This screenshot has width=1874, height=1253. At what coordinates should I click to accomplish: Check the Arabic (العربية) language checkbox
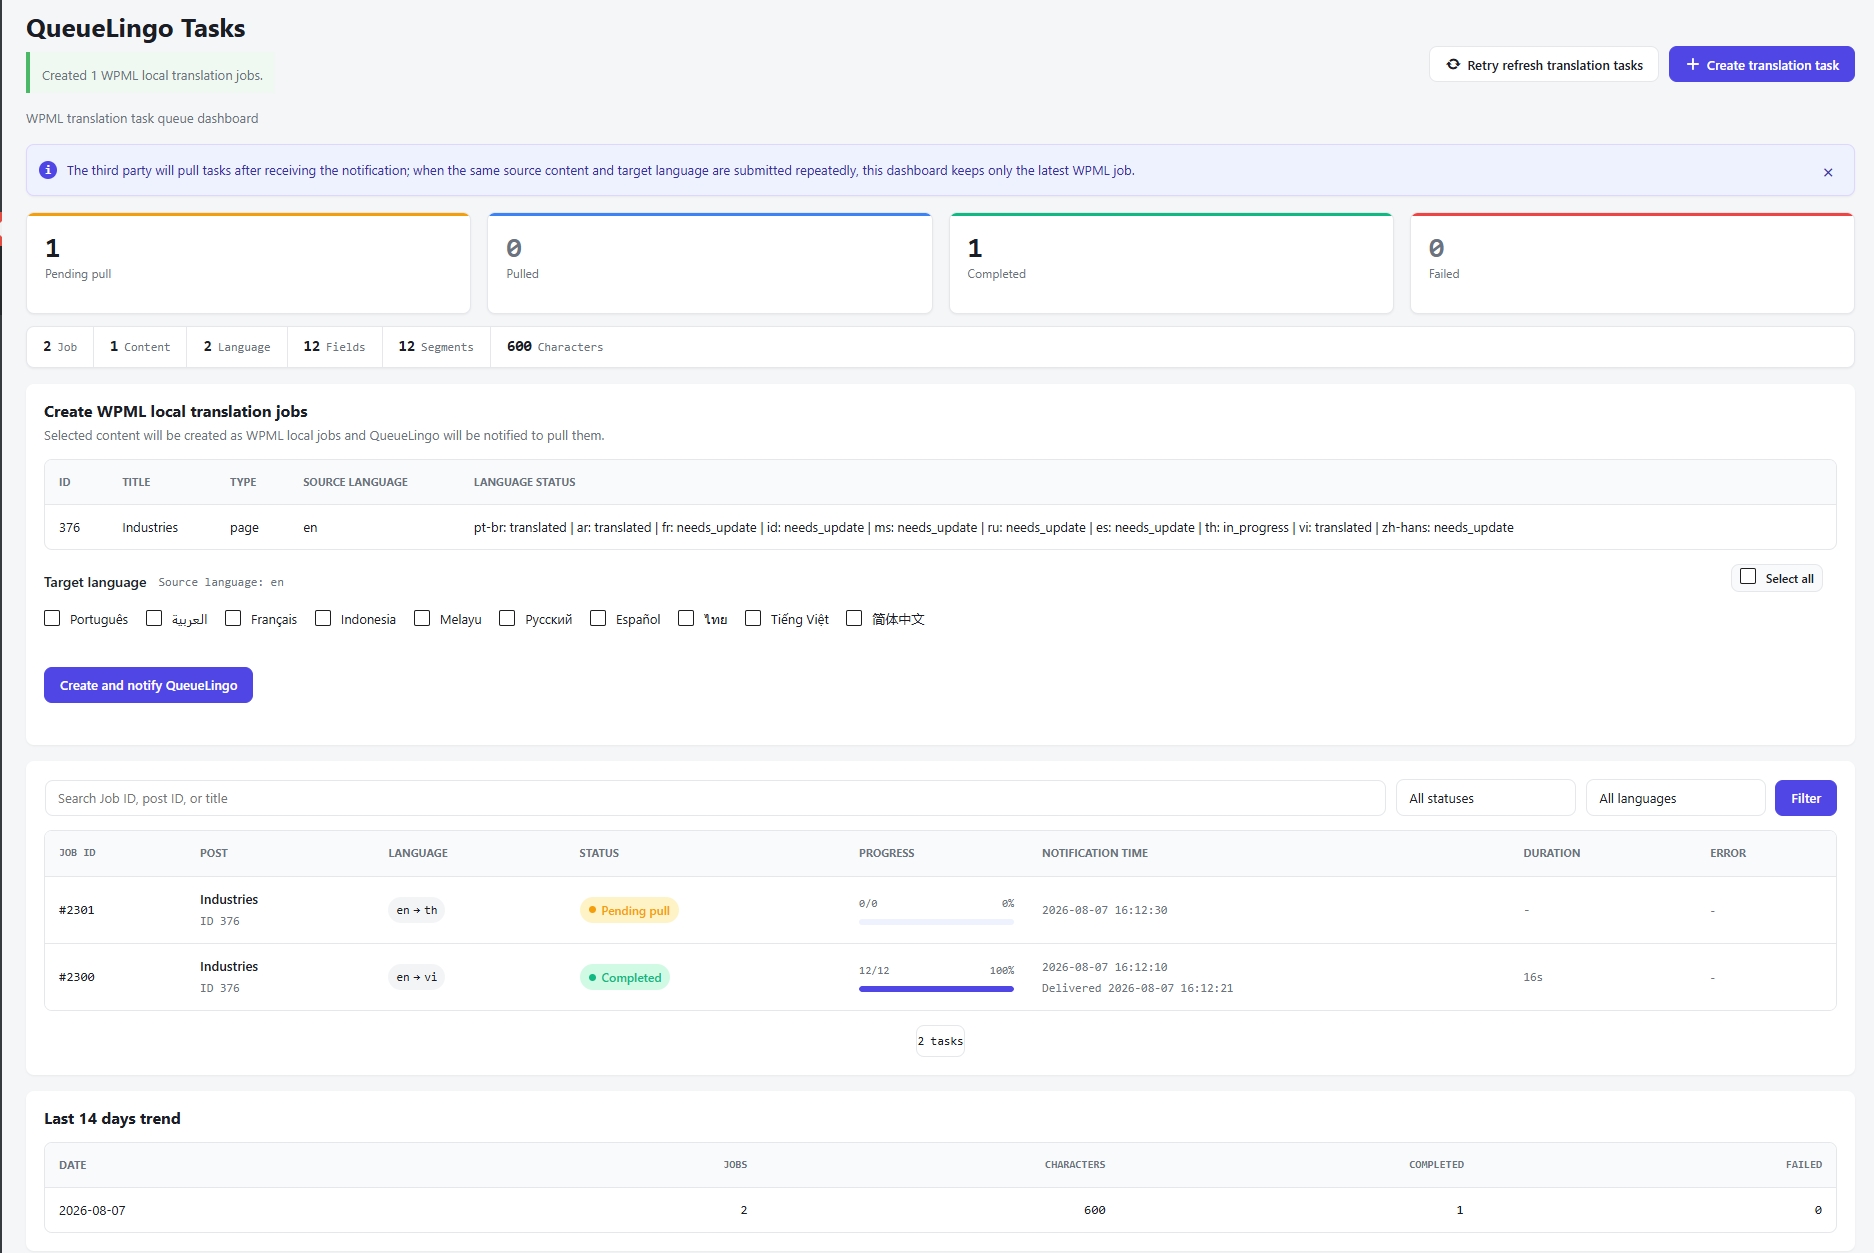tap(154, 618)
